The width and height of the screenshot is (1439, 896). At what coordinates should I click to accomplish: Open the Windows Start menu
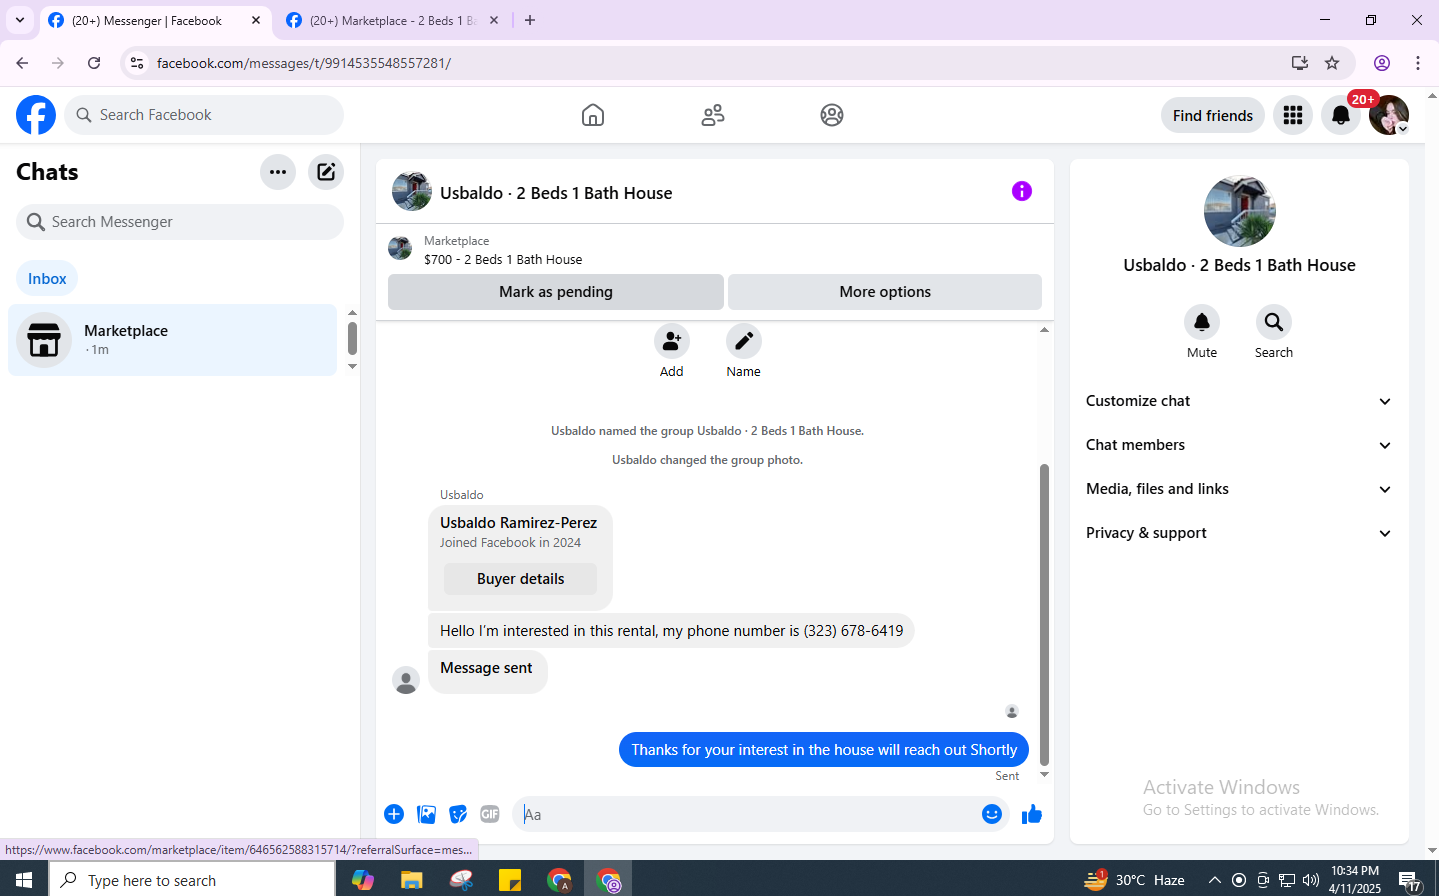tap(24, 880)
